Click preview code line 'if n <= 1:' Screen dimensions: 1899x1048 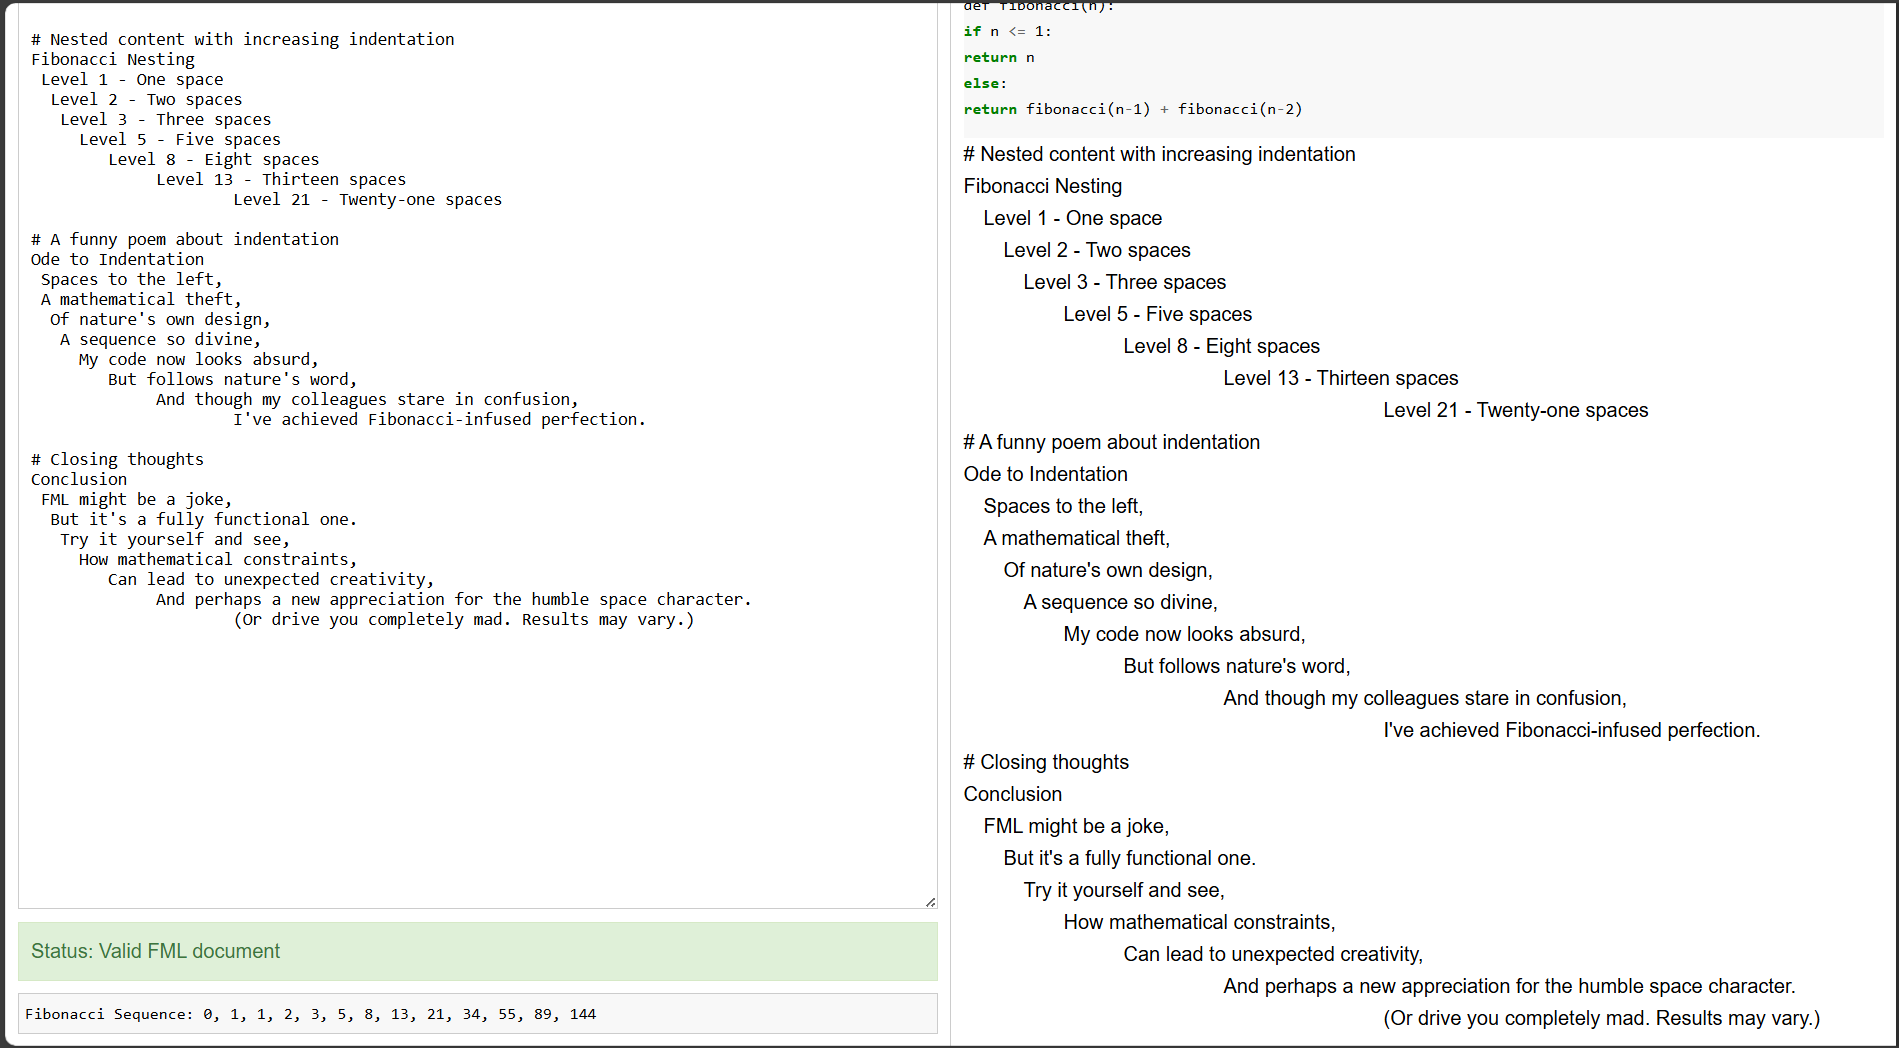(1008, 32)
